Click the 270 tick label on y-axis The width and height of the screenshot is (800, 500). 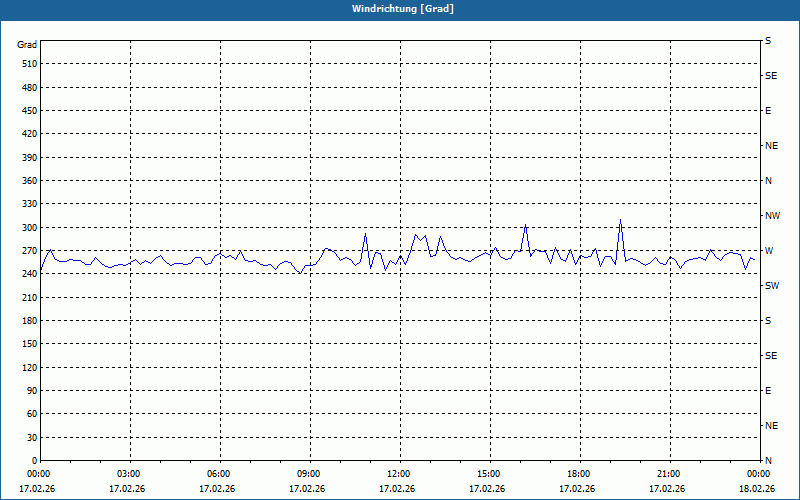[27, 251]
